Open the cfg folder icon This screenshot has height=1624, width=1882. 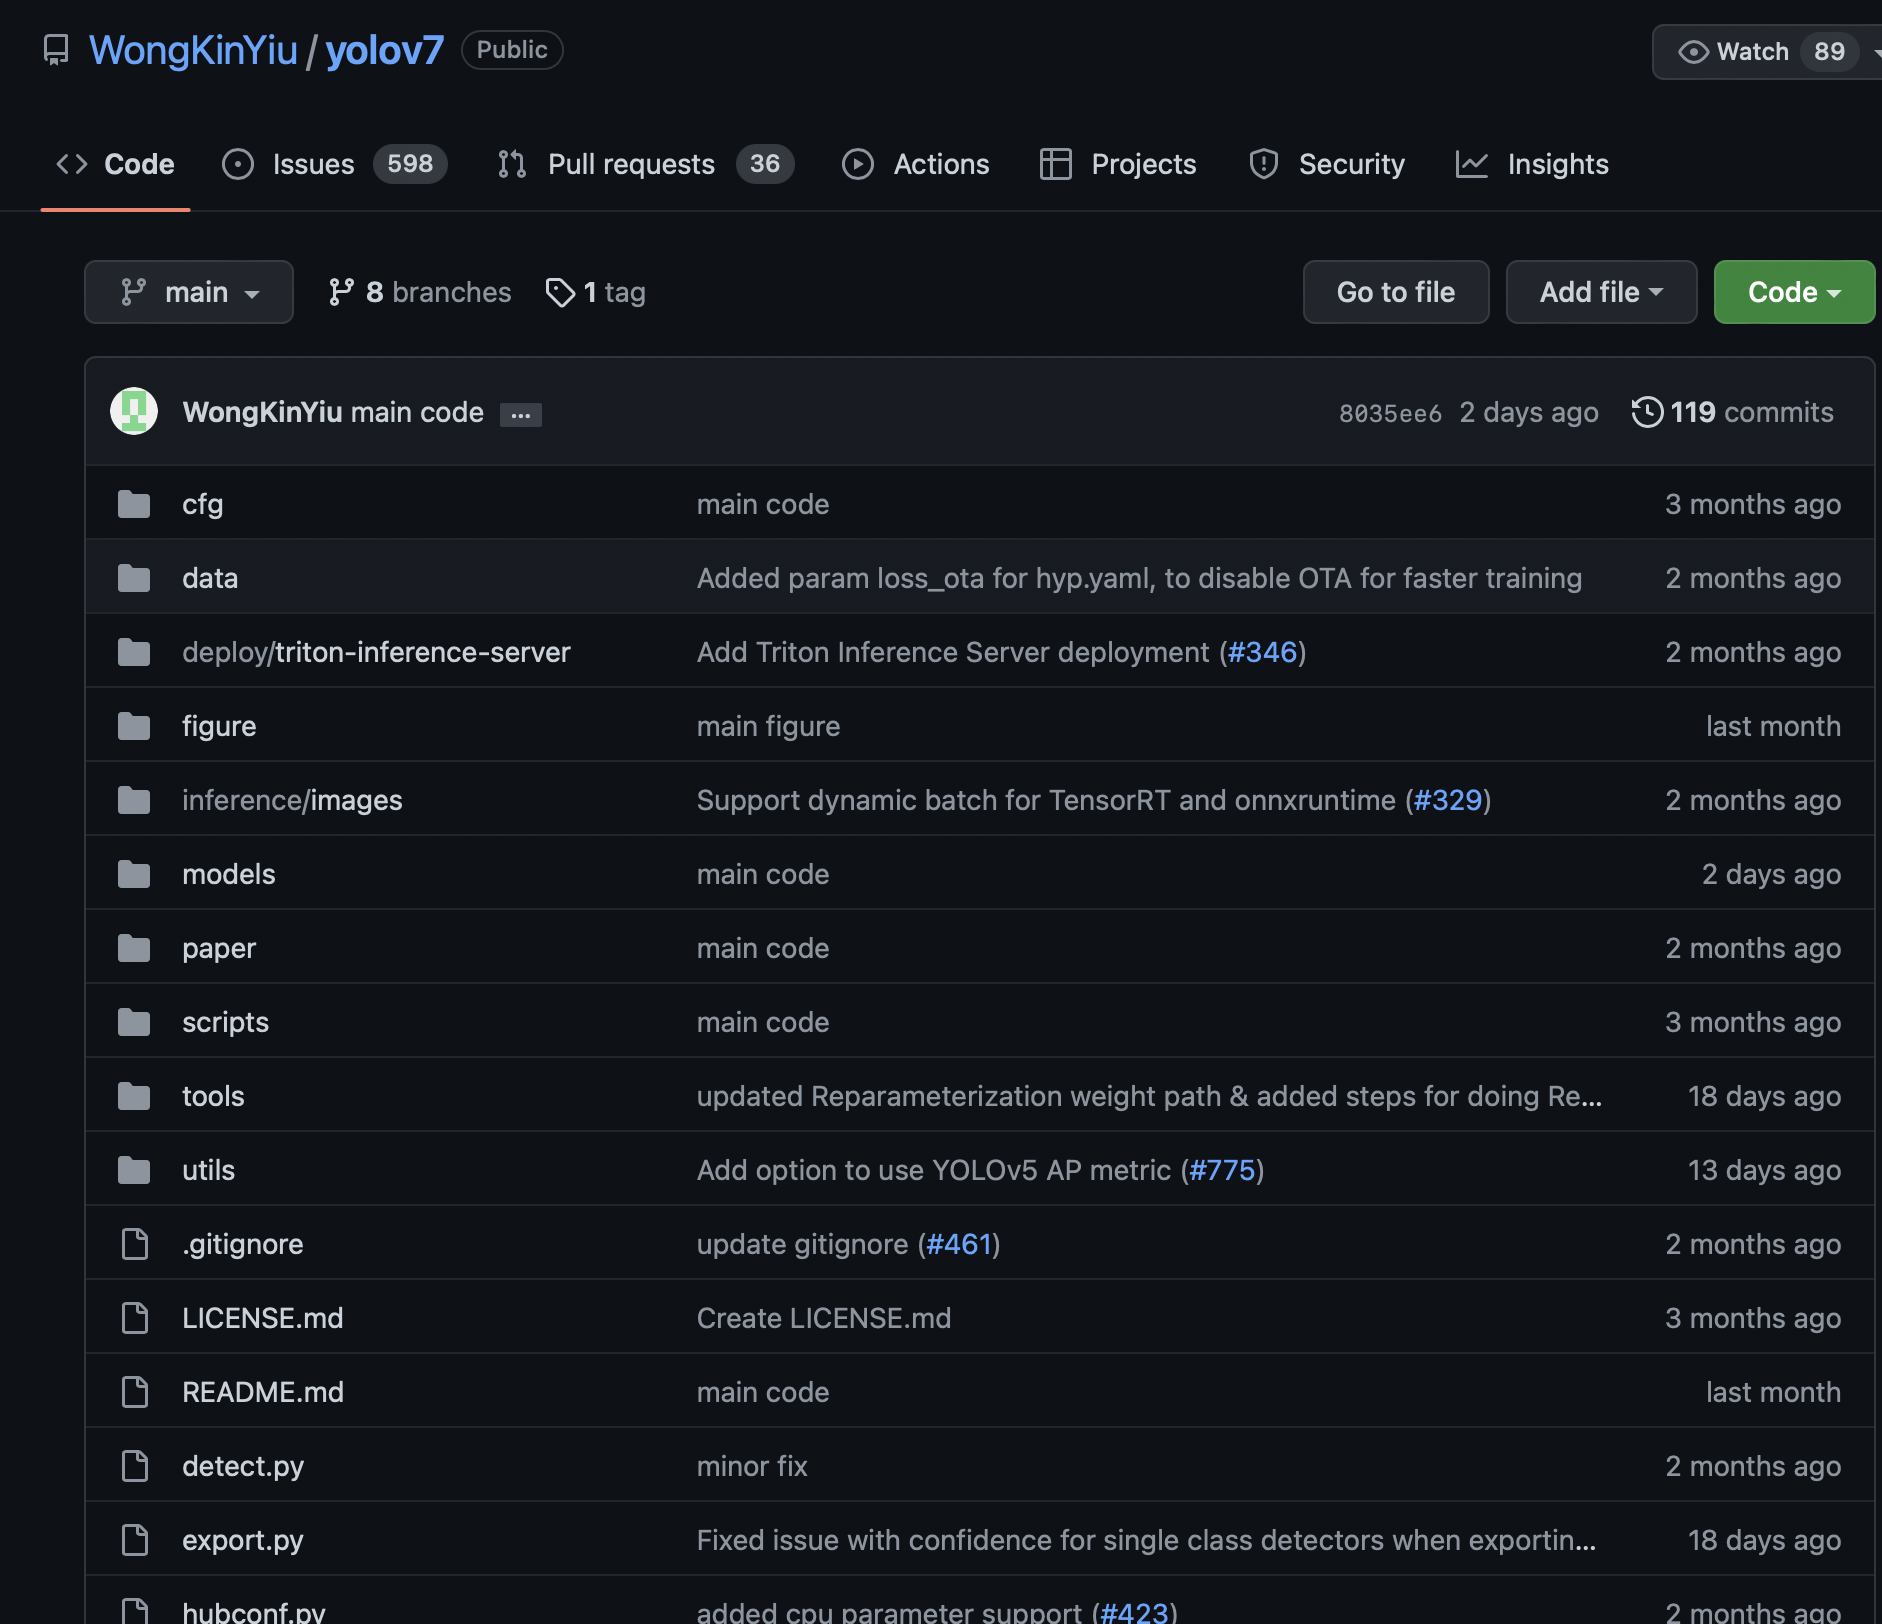coord(134,504)
